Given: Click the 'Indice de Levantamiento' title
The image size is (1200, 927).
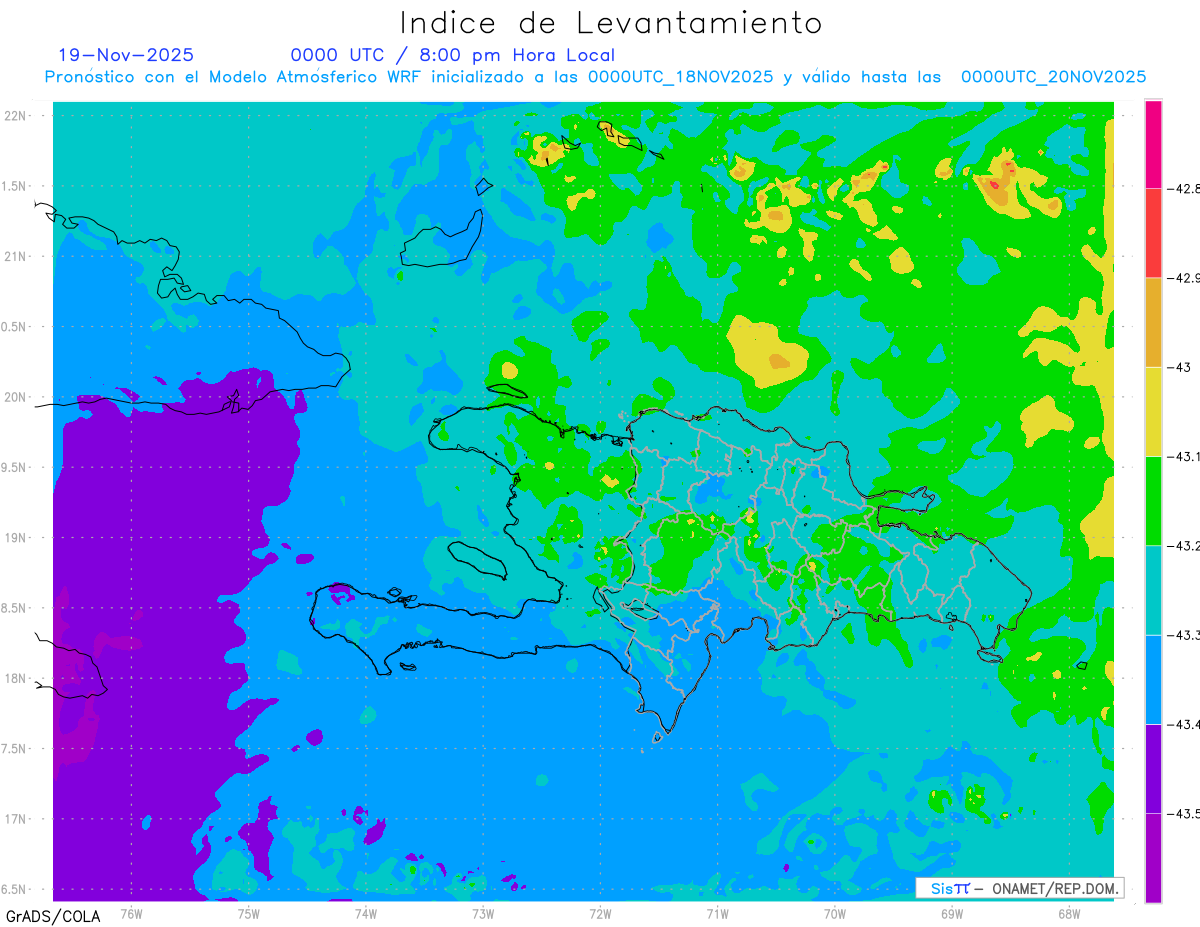Looking at the screenshot, I should (611, 23).
